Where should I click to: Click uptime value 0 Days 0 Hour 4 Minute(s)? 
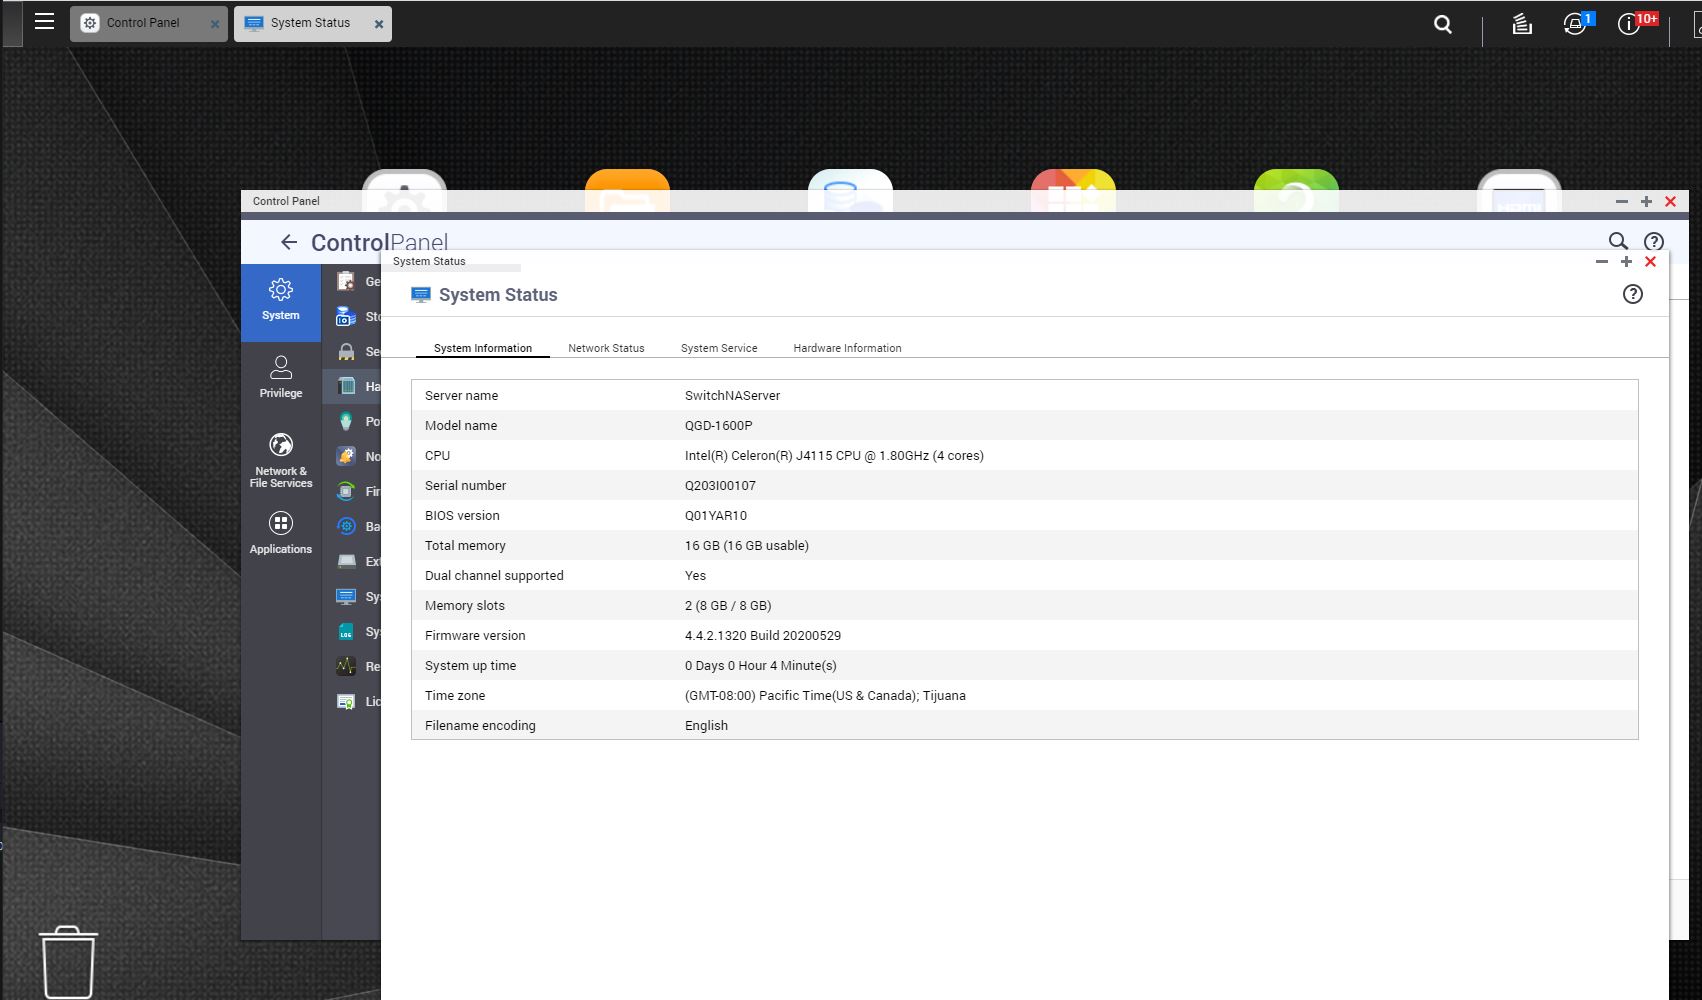coord(761,665)
